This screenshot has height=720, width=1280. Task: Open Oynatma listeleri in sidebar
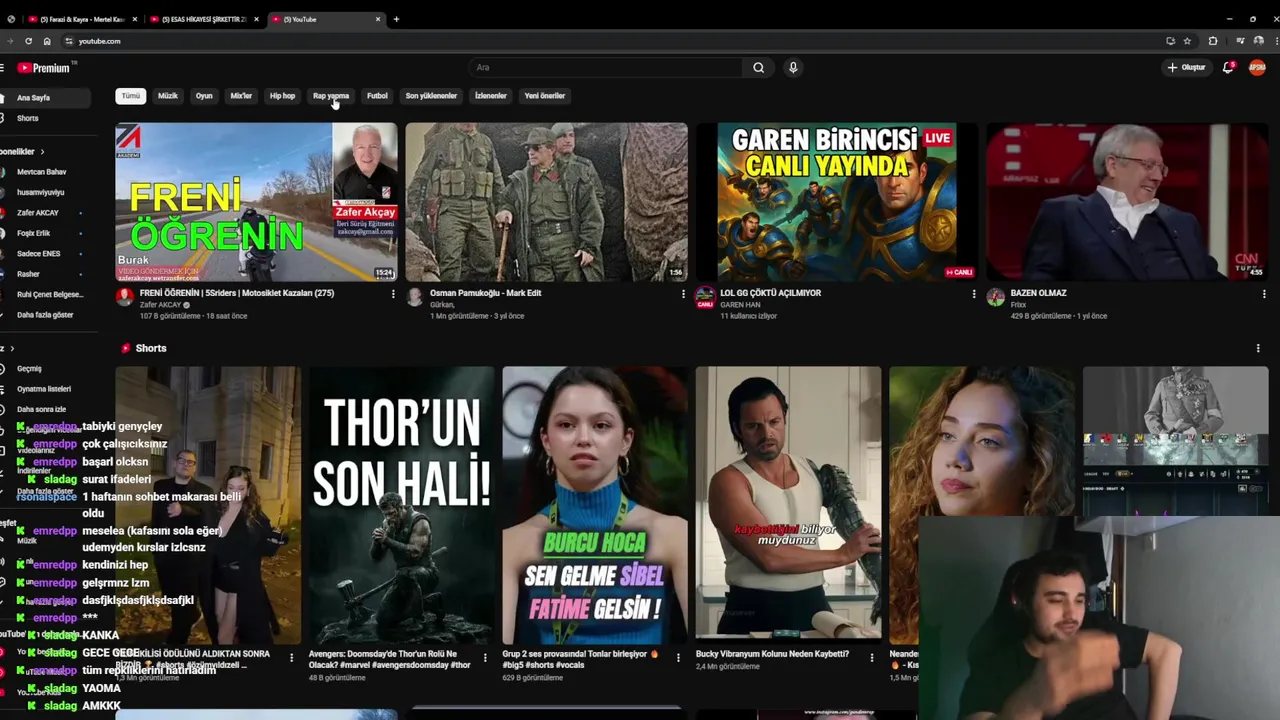44,389
